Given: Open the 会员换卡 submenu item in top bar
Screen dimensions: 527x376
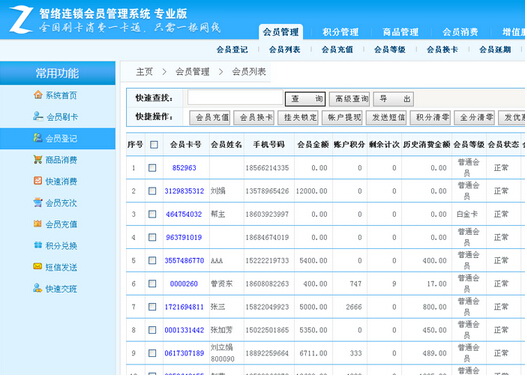Looking at the screenshot, I should (x=442, y=50).
